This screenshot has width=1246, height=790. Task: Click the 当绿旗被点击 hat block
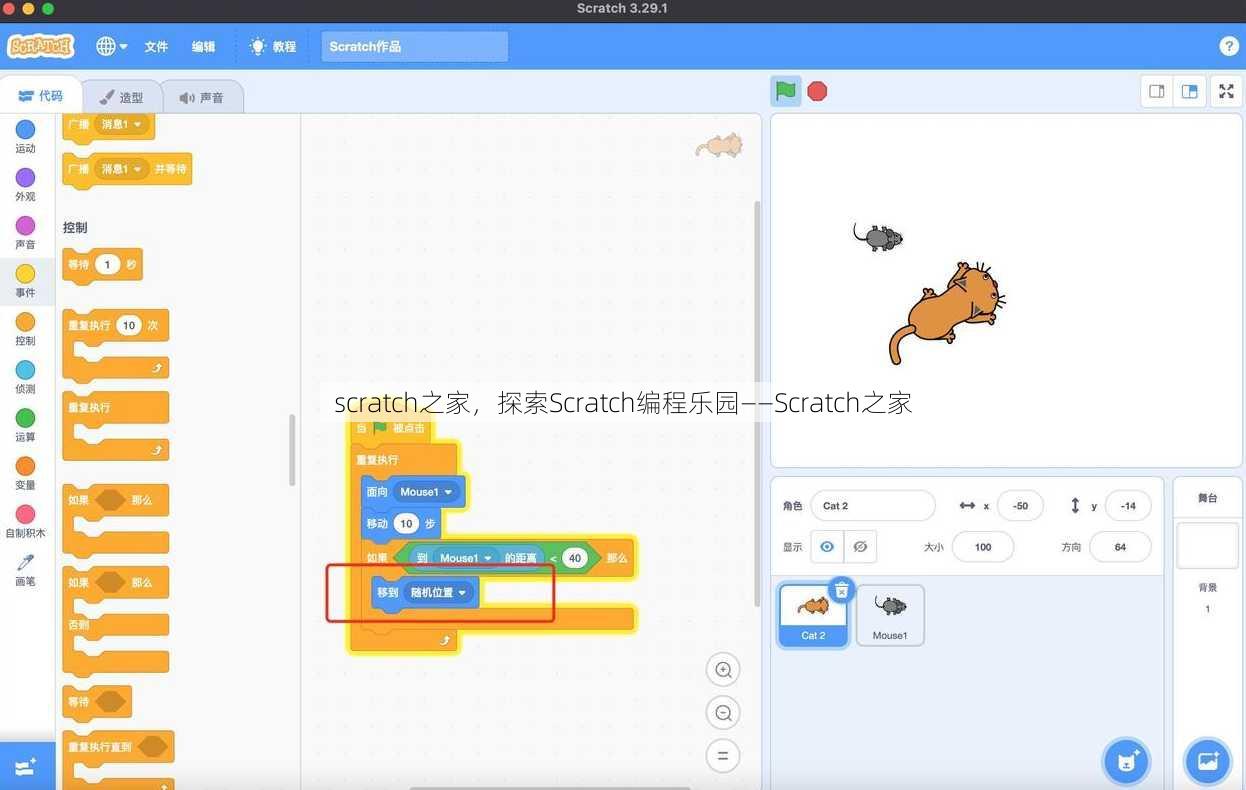pyautogui.click(x=392, y=428)
